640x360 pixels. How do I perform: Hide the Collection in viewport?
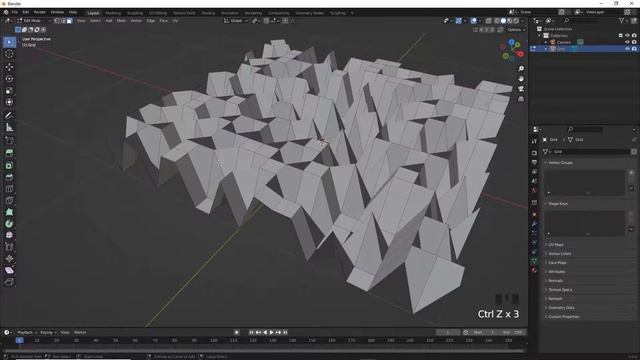[x=627, y=36]
